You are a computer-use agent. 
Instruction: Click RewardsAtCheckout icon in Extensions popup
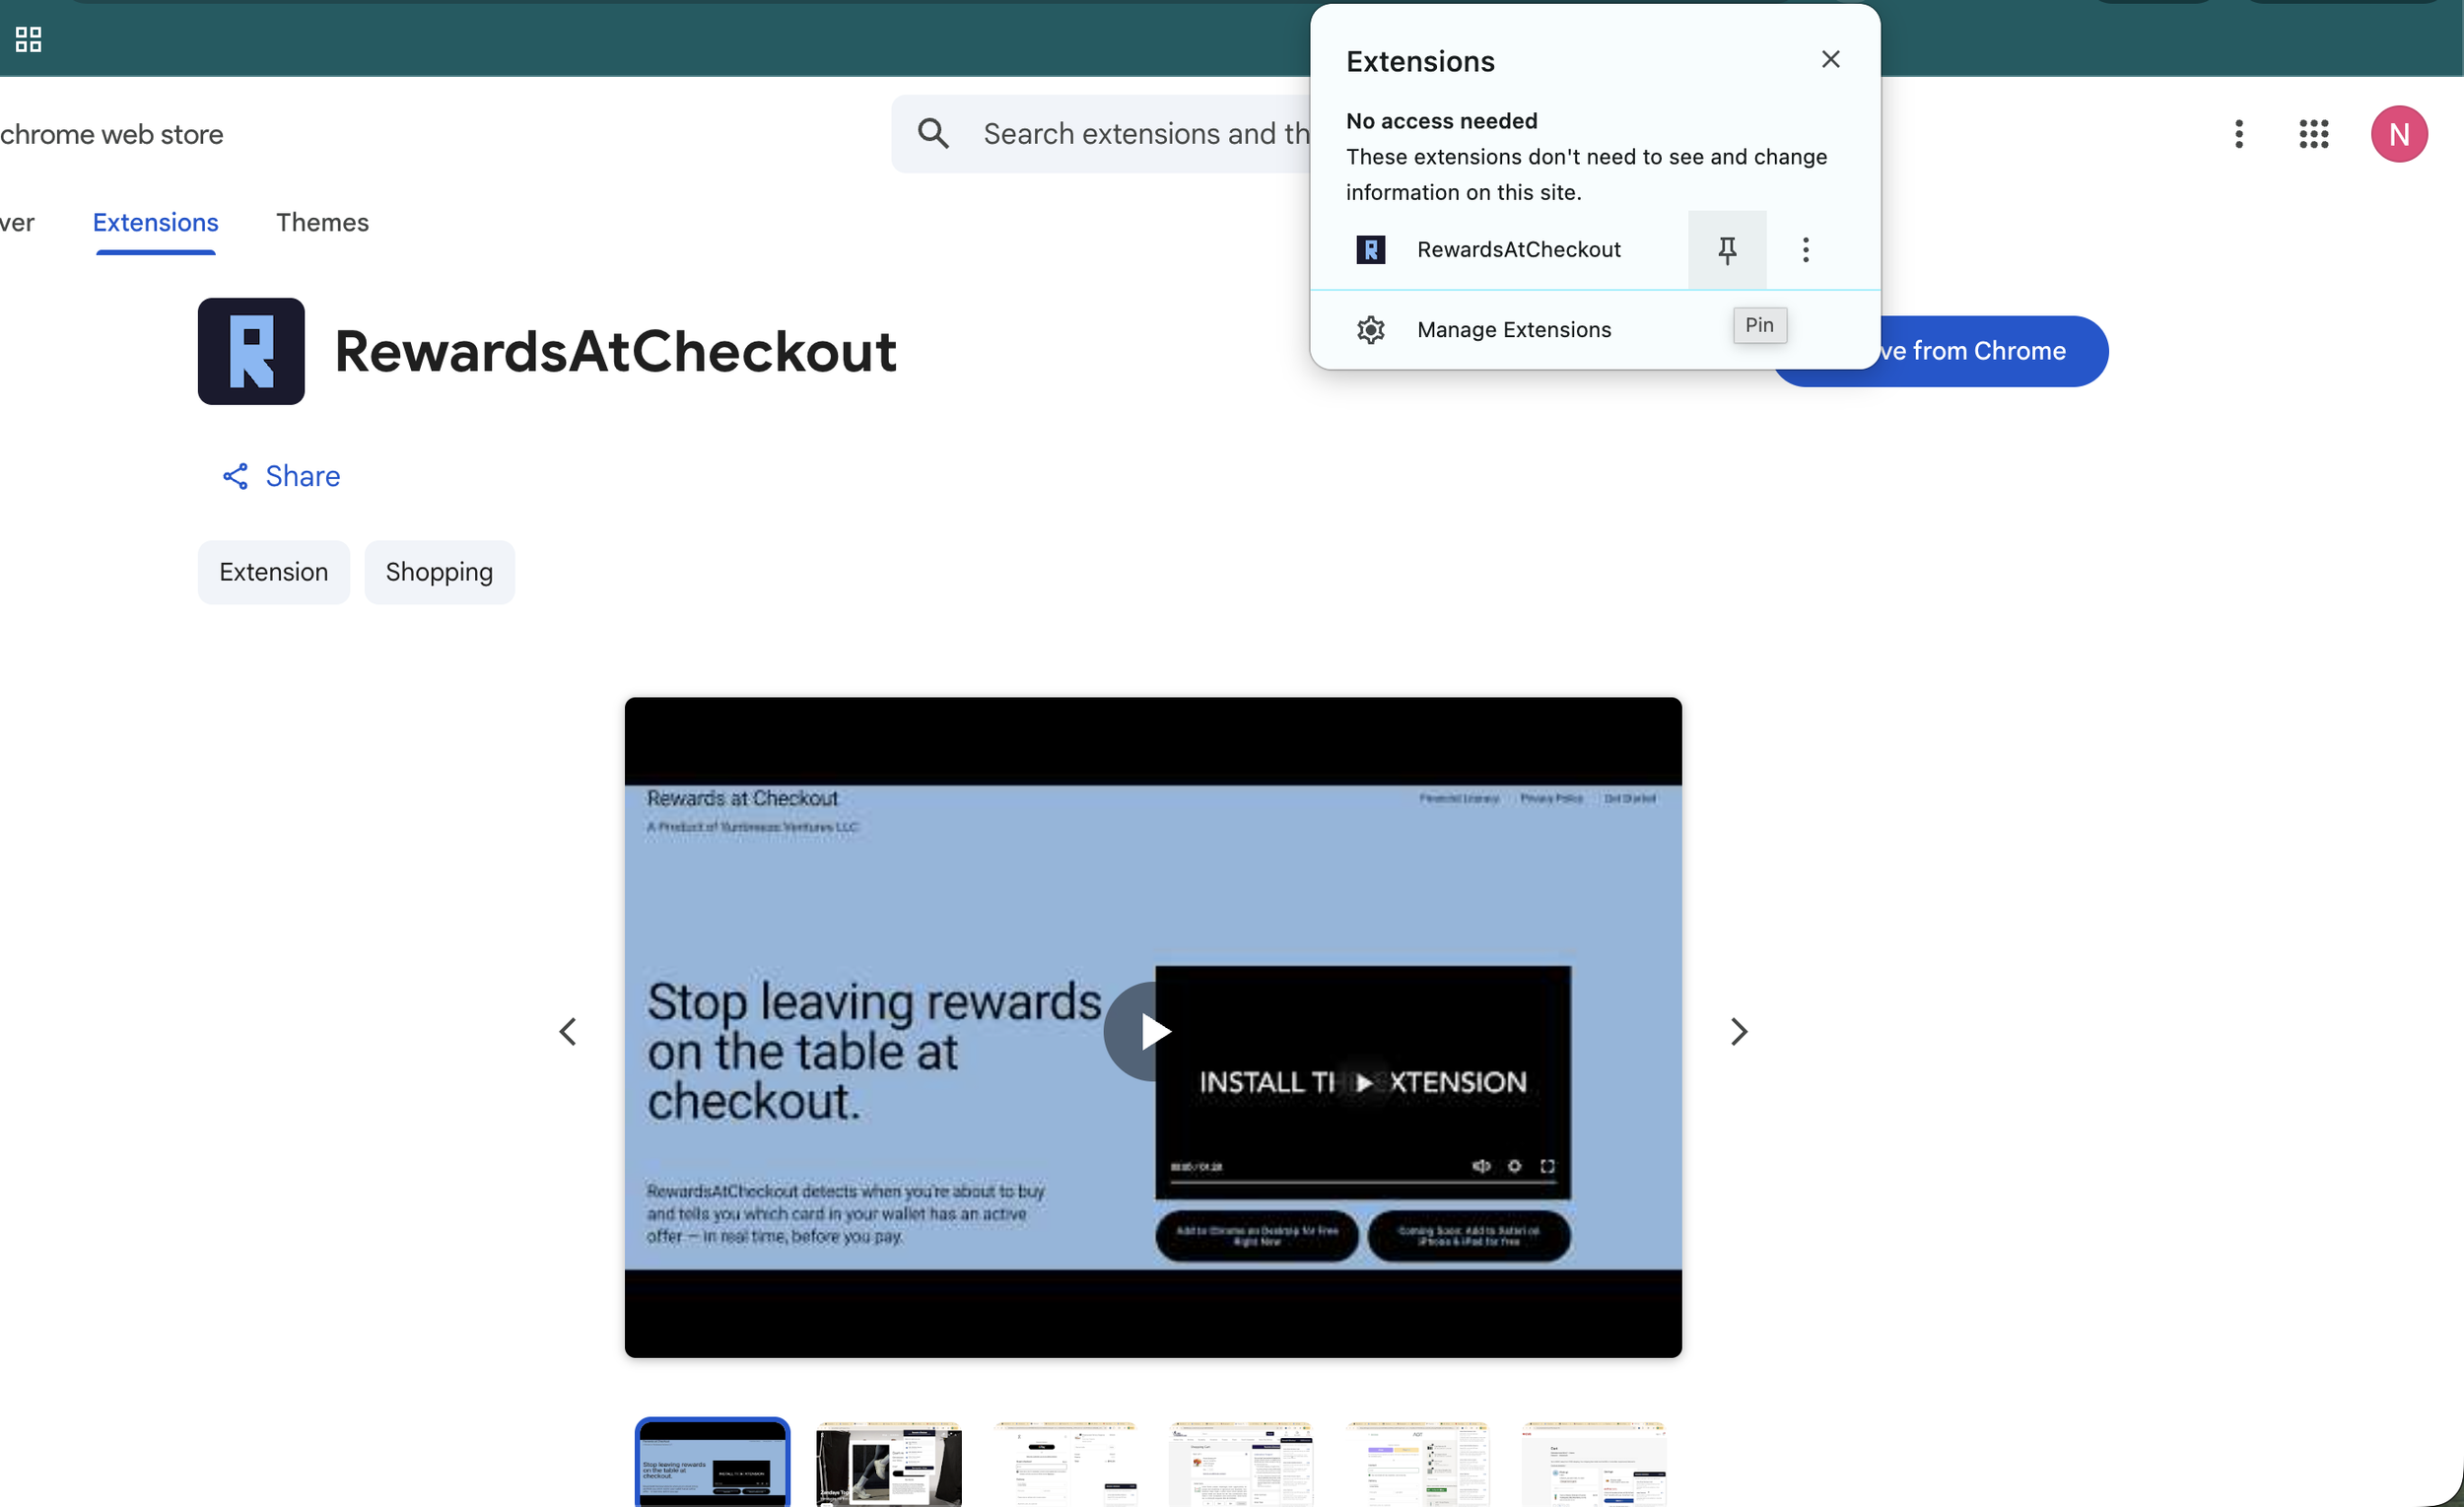[x=1370, y=249]
